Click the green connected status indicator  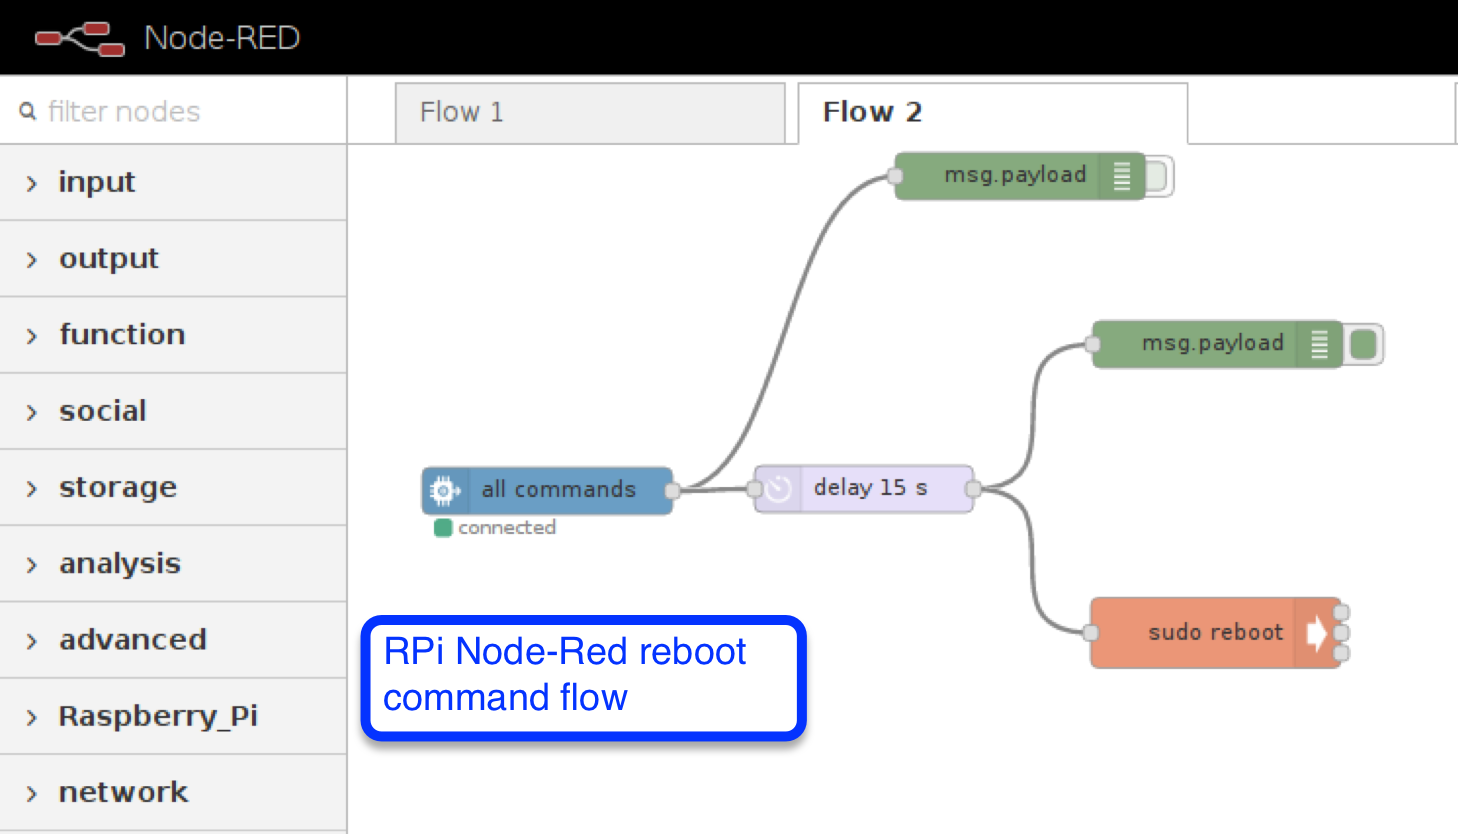pyautogui.click(x=443, y=528)
